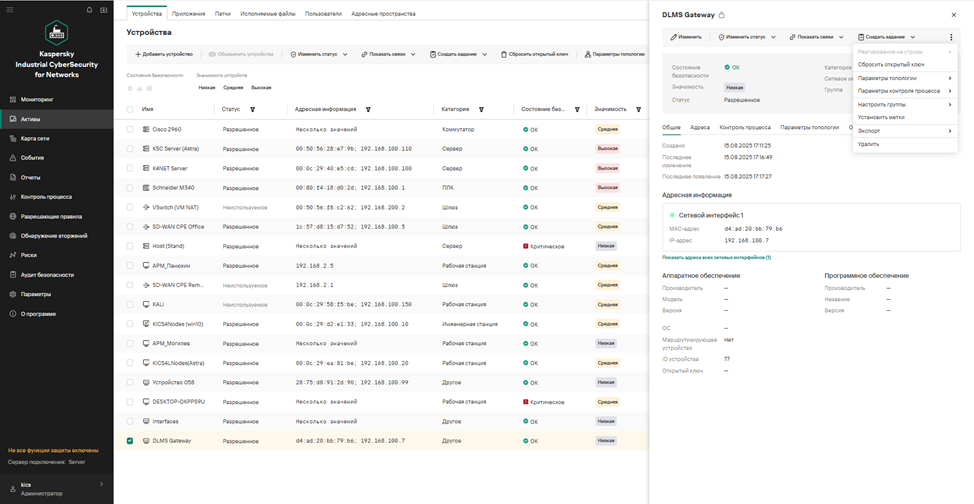Open the Исполняемые файлы tab
Image resolution: width=974 pixels, height=504 pixels.
tap(268, 14)
